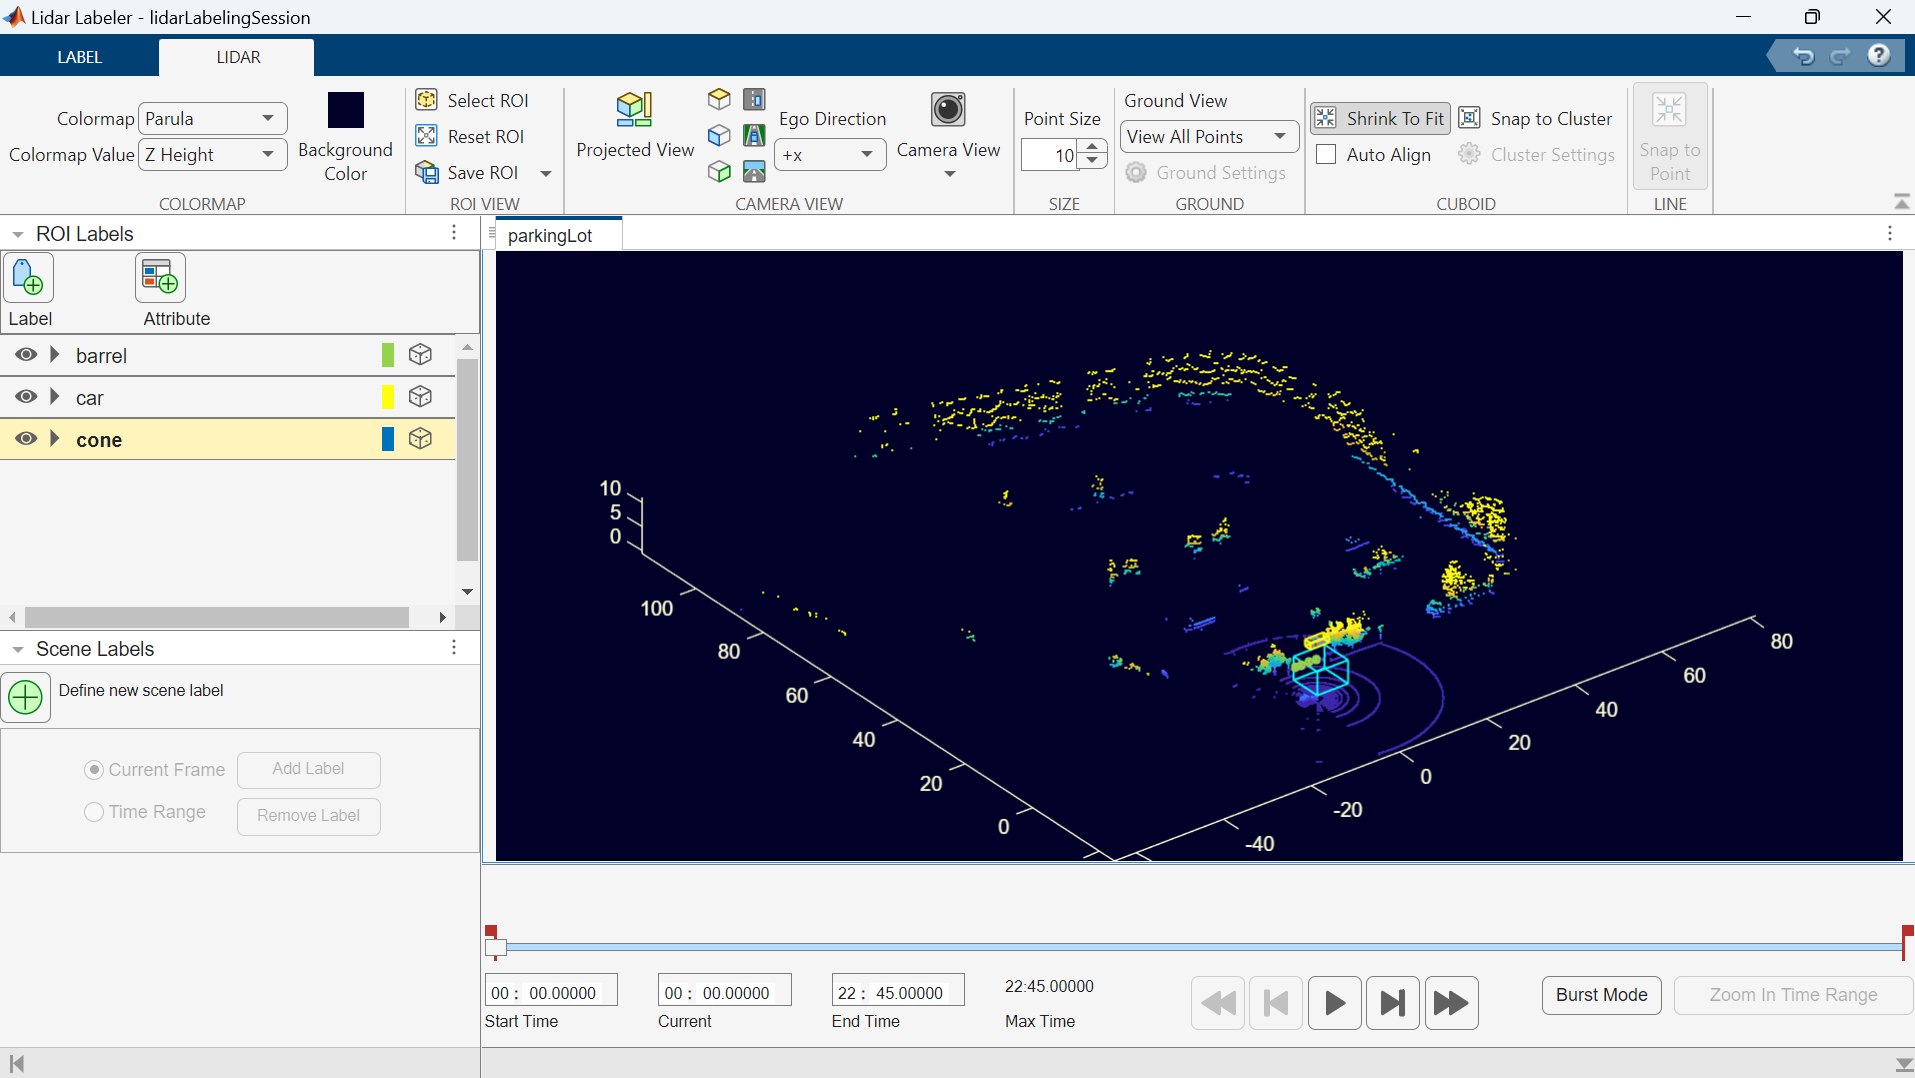Viewport: 1915px width, 1078px height.
Task: Jump to last frame button
Action: click(1451, 1002)
